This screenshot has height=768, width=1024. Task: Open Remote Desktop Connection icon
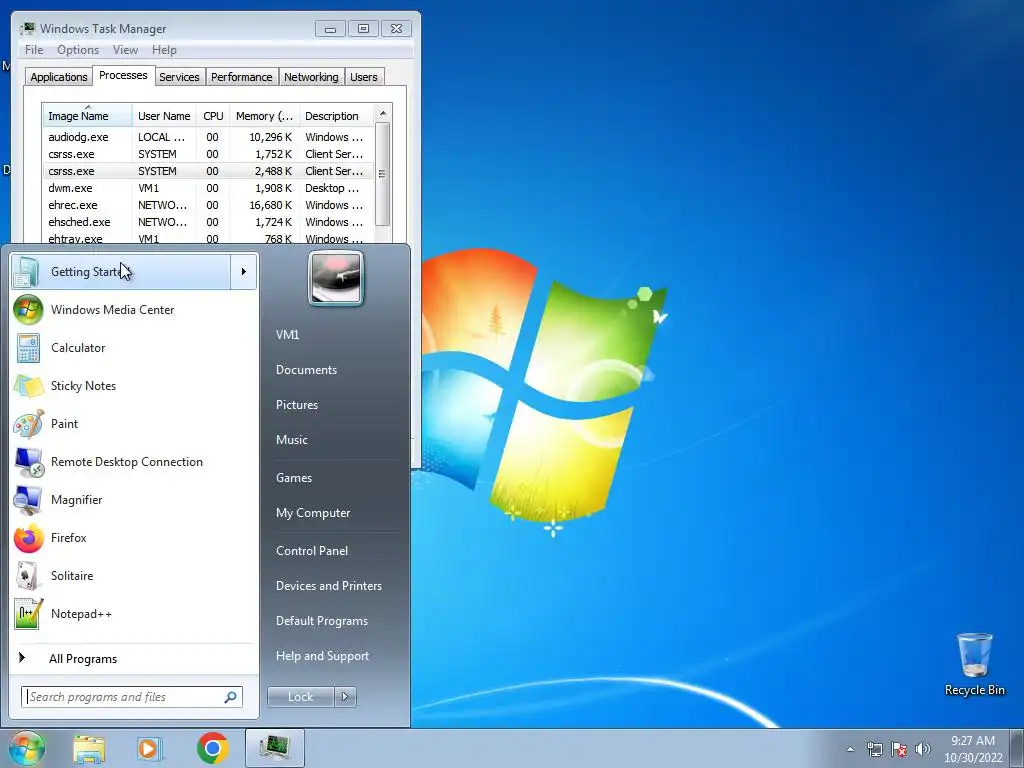28,462
